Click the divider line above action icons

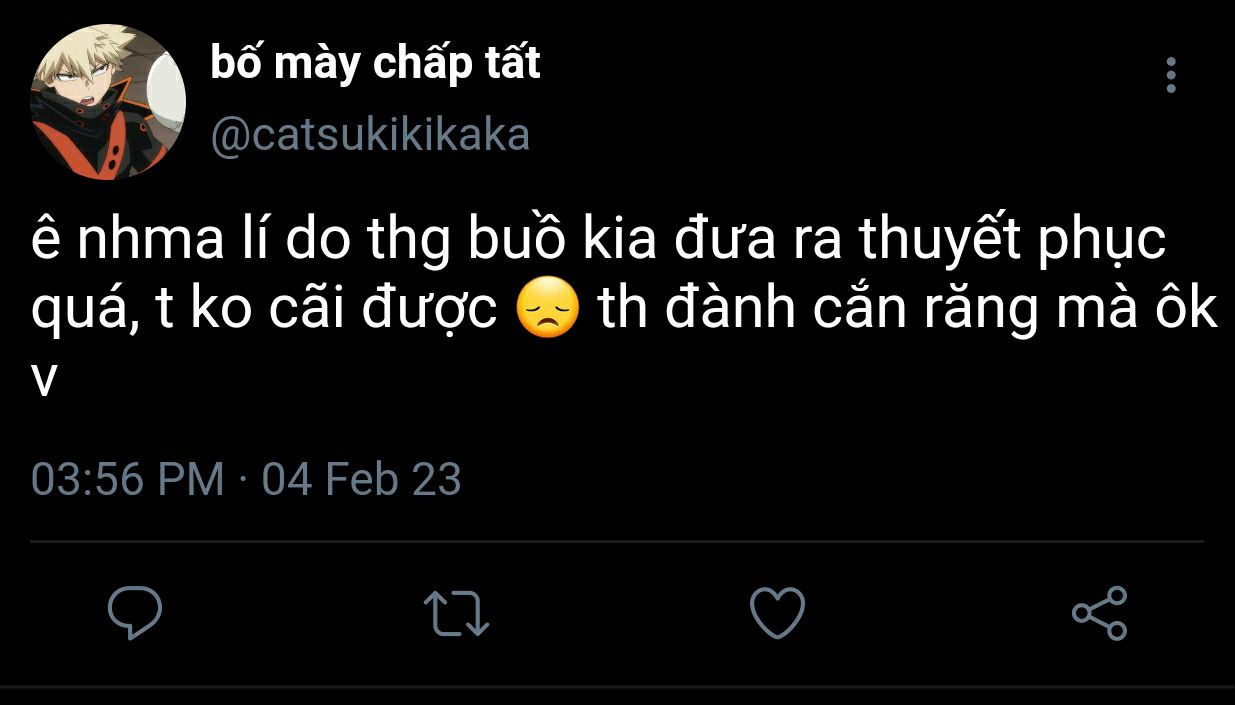click(617, 542)
